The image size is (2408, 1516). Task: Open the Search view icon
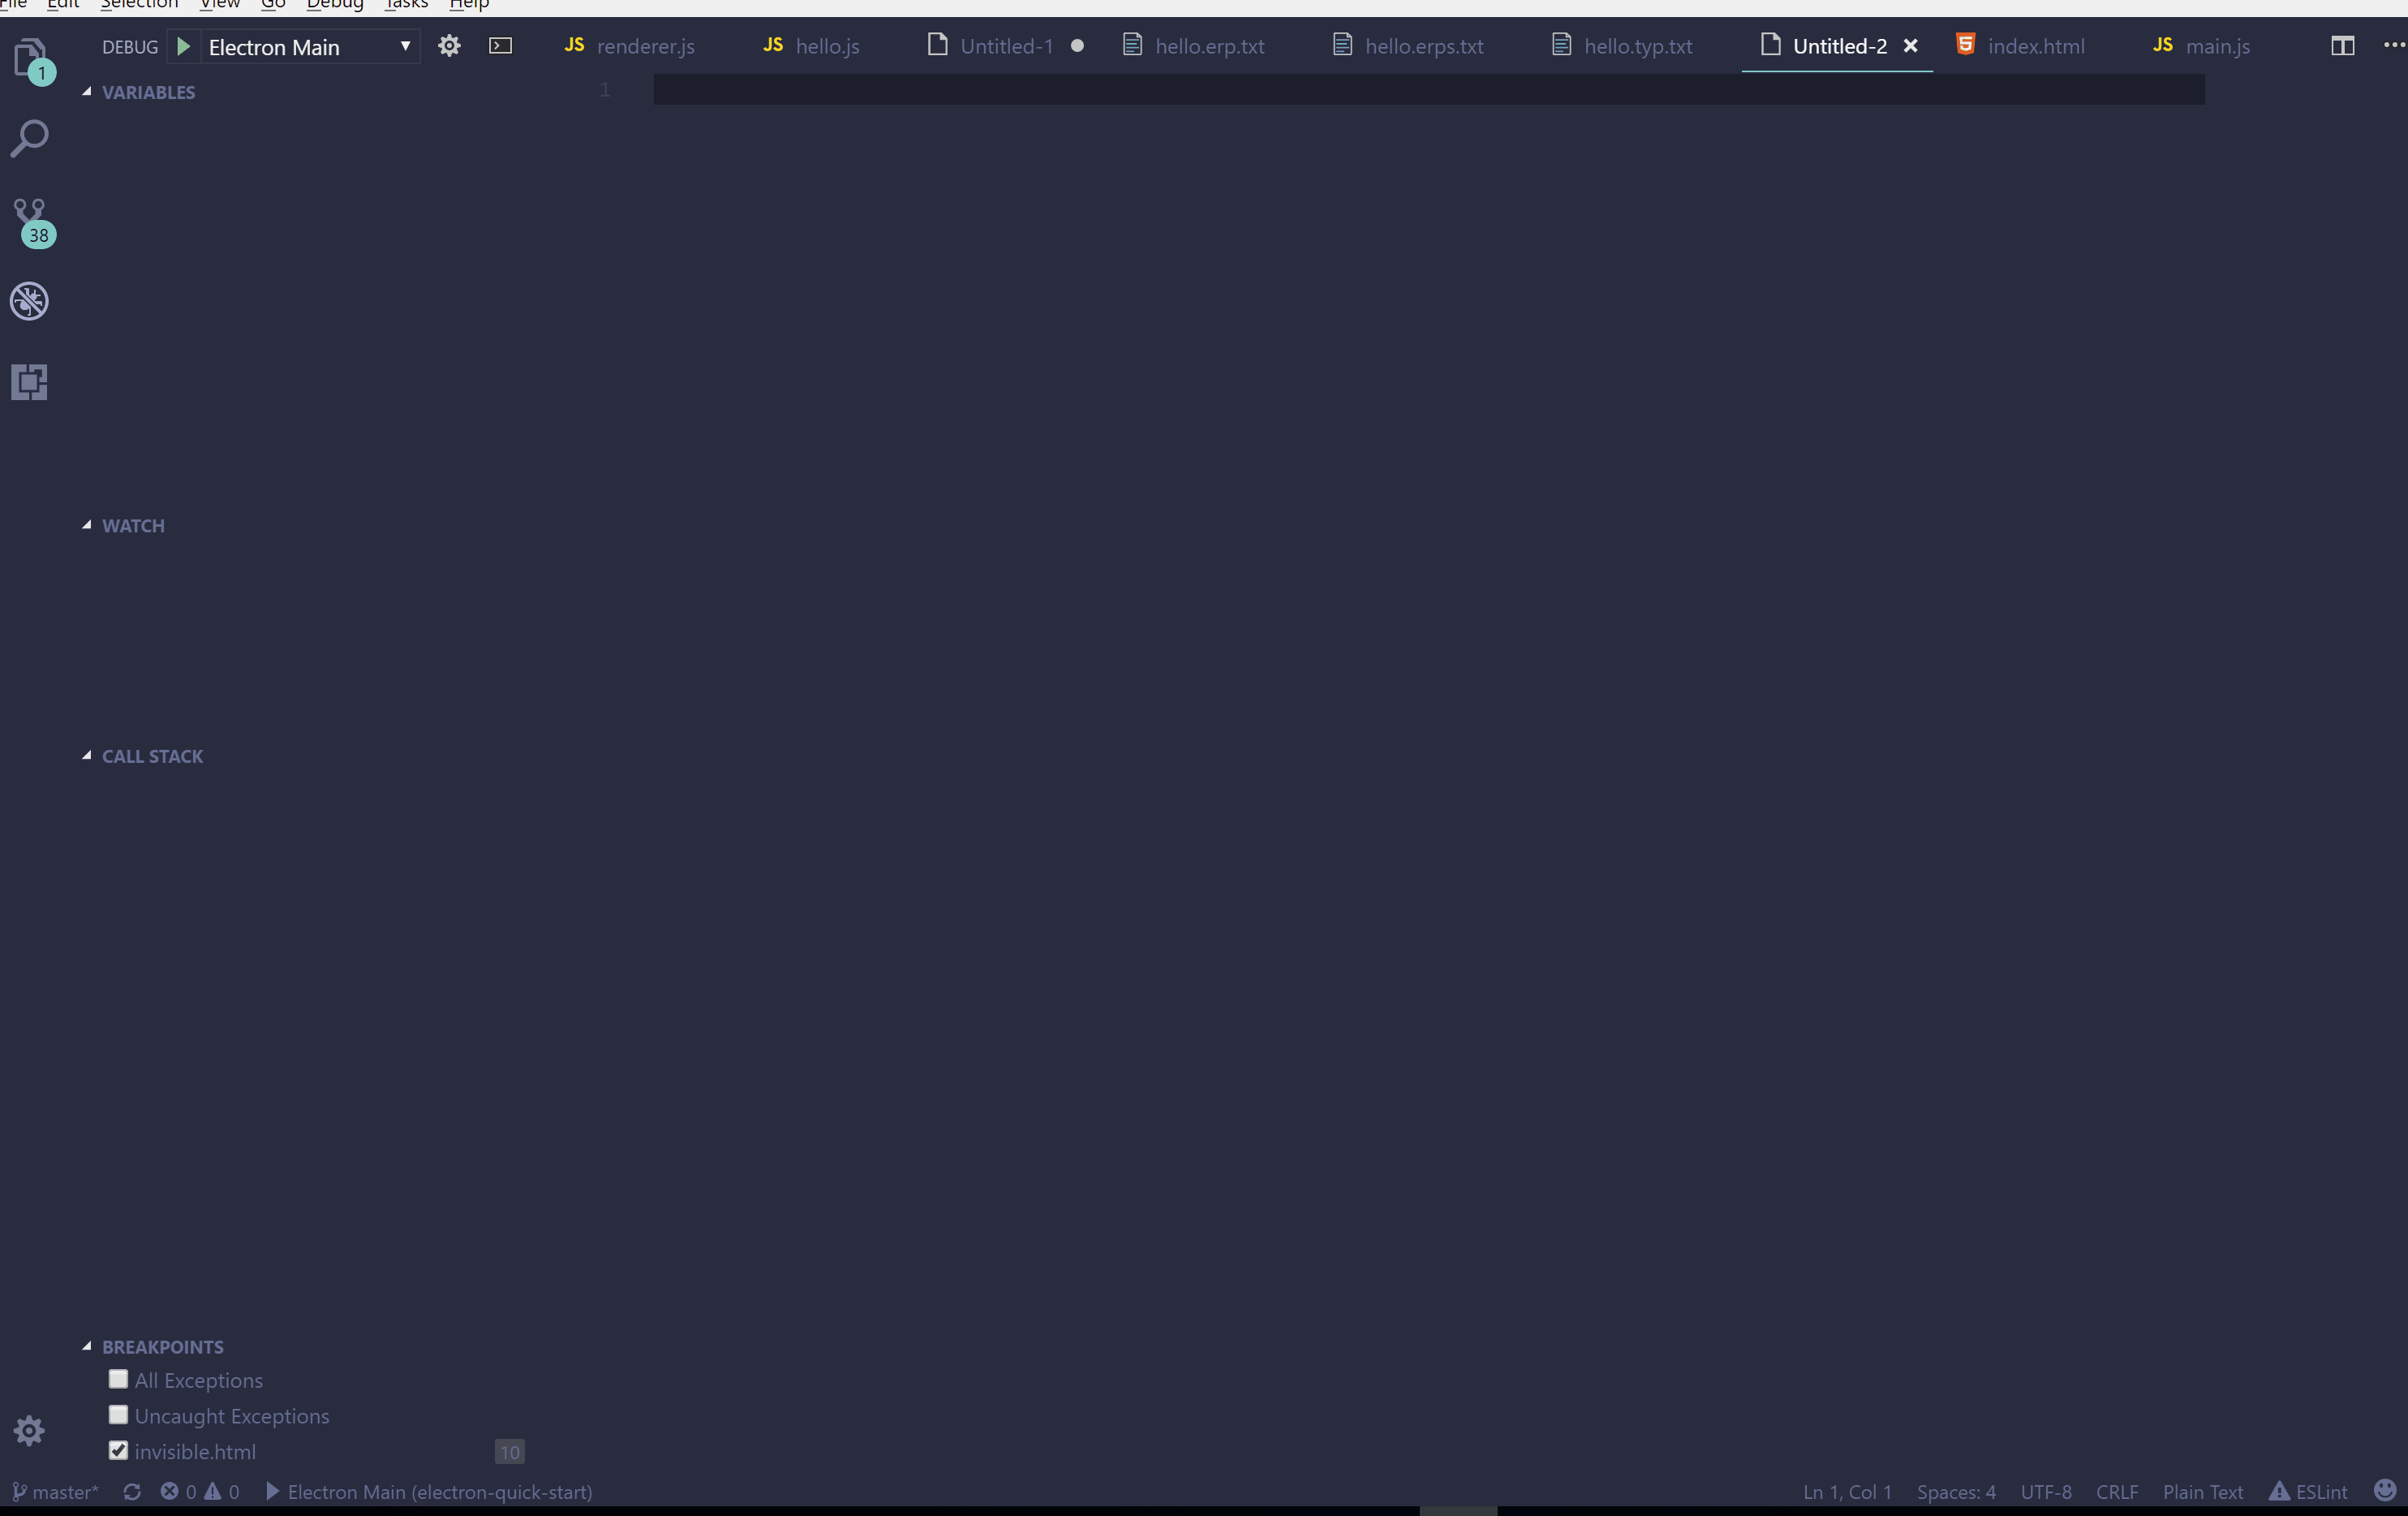pos(30,139)
